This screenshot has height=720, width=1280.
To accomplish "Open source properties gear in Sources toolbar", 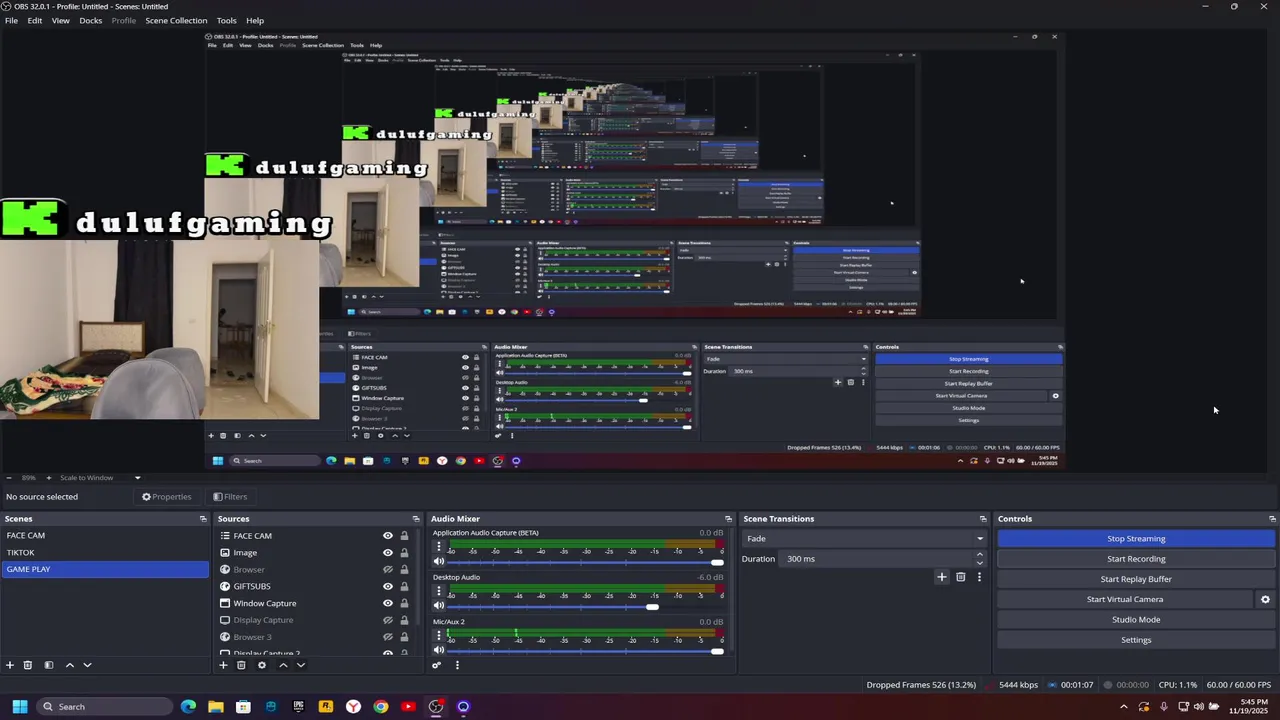I will point(262,665).
